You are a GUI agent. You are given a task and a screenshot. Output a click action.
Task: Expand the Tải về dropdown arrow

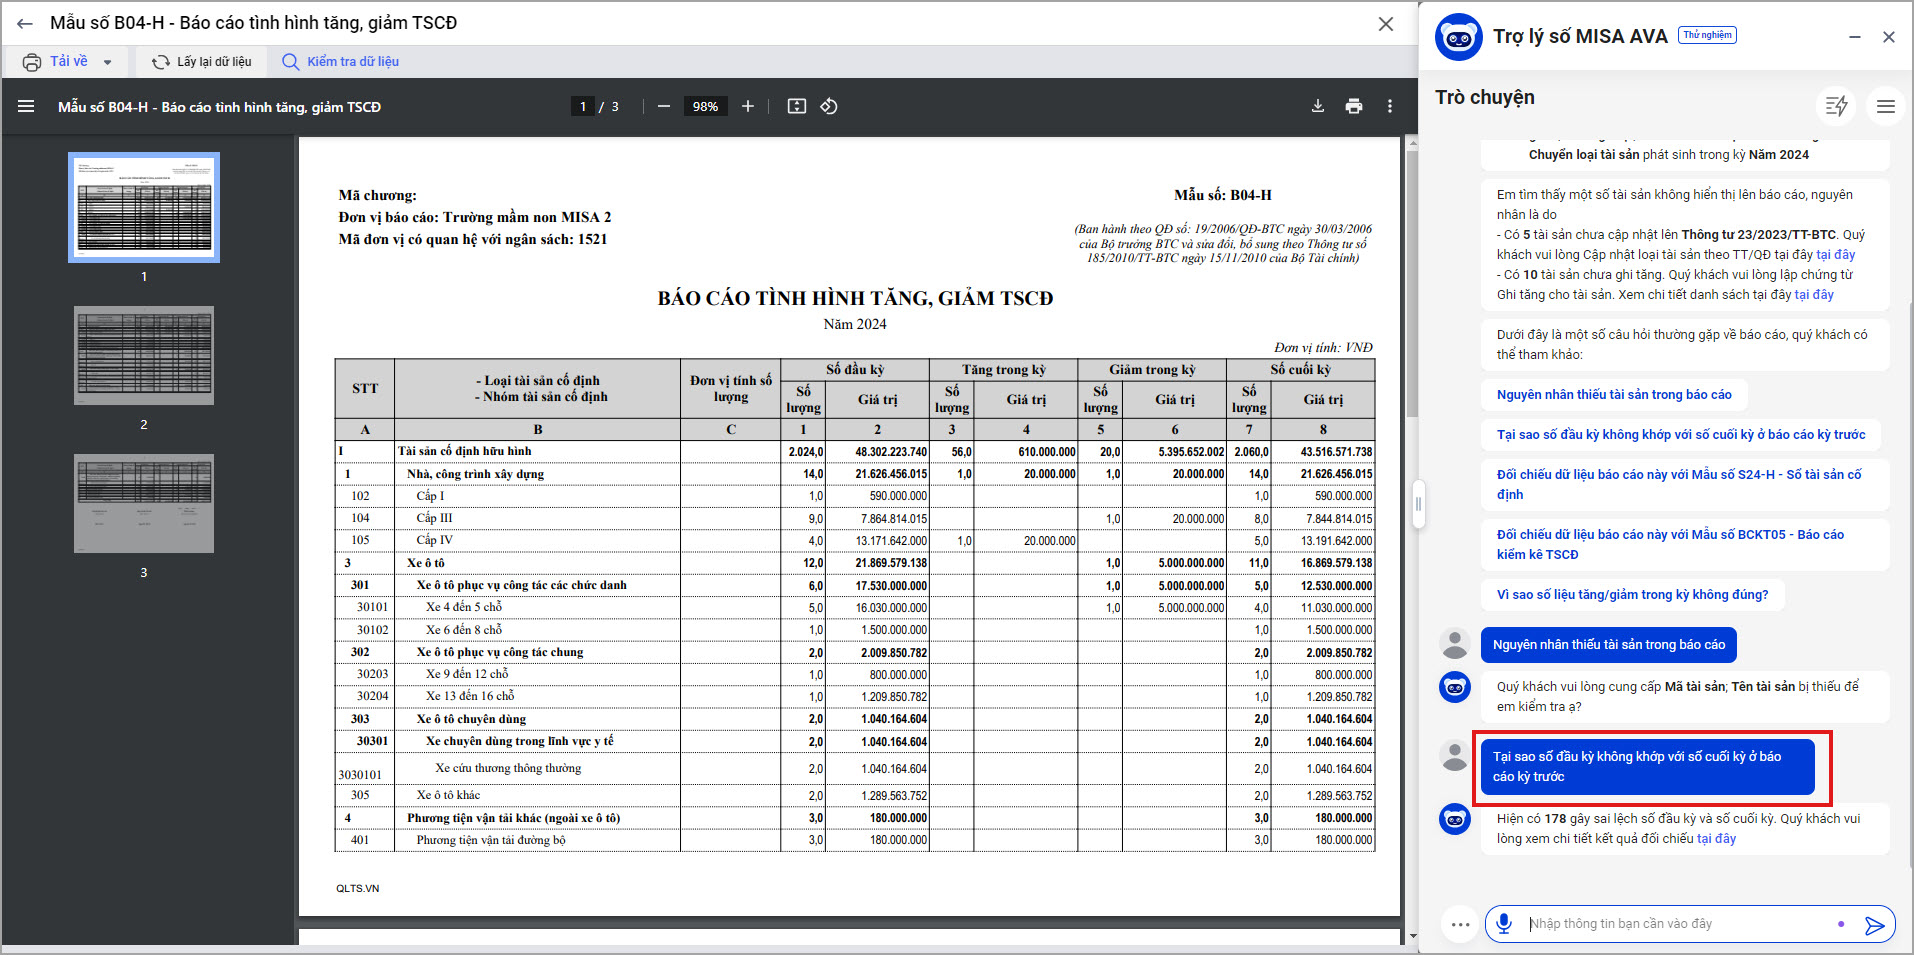pyautogui.click(x=107, y=62)
